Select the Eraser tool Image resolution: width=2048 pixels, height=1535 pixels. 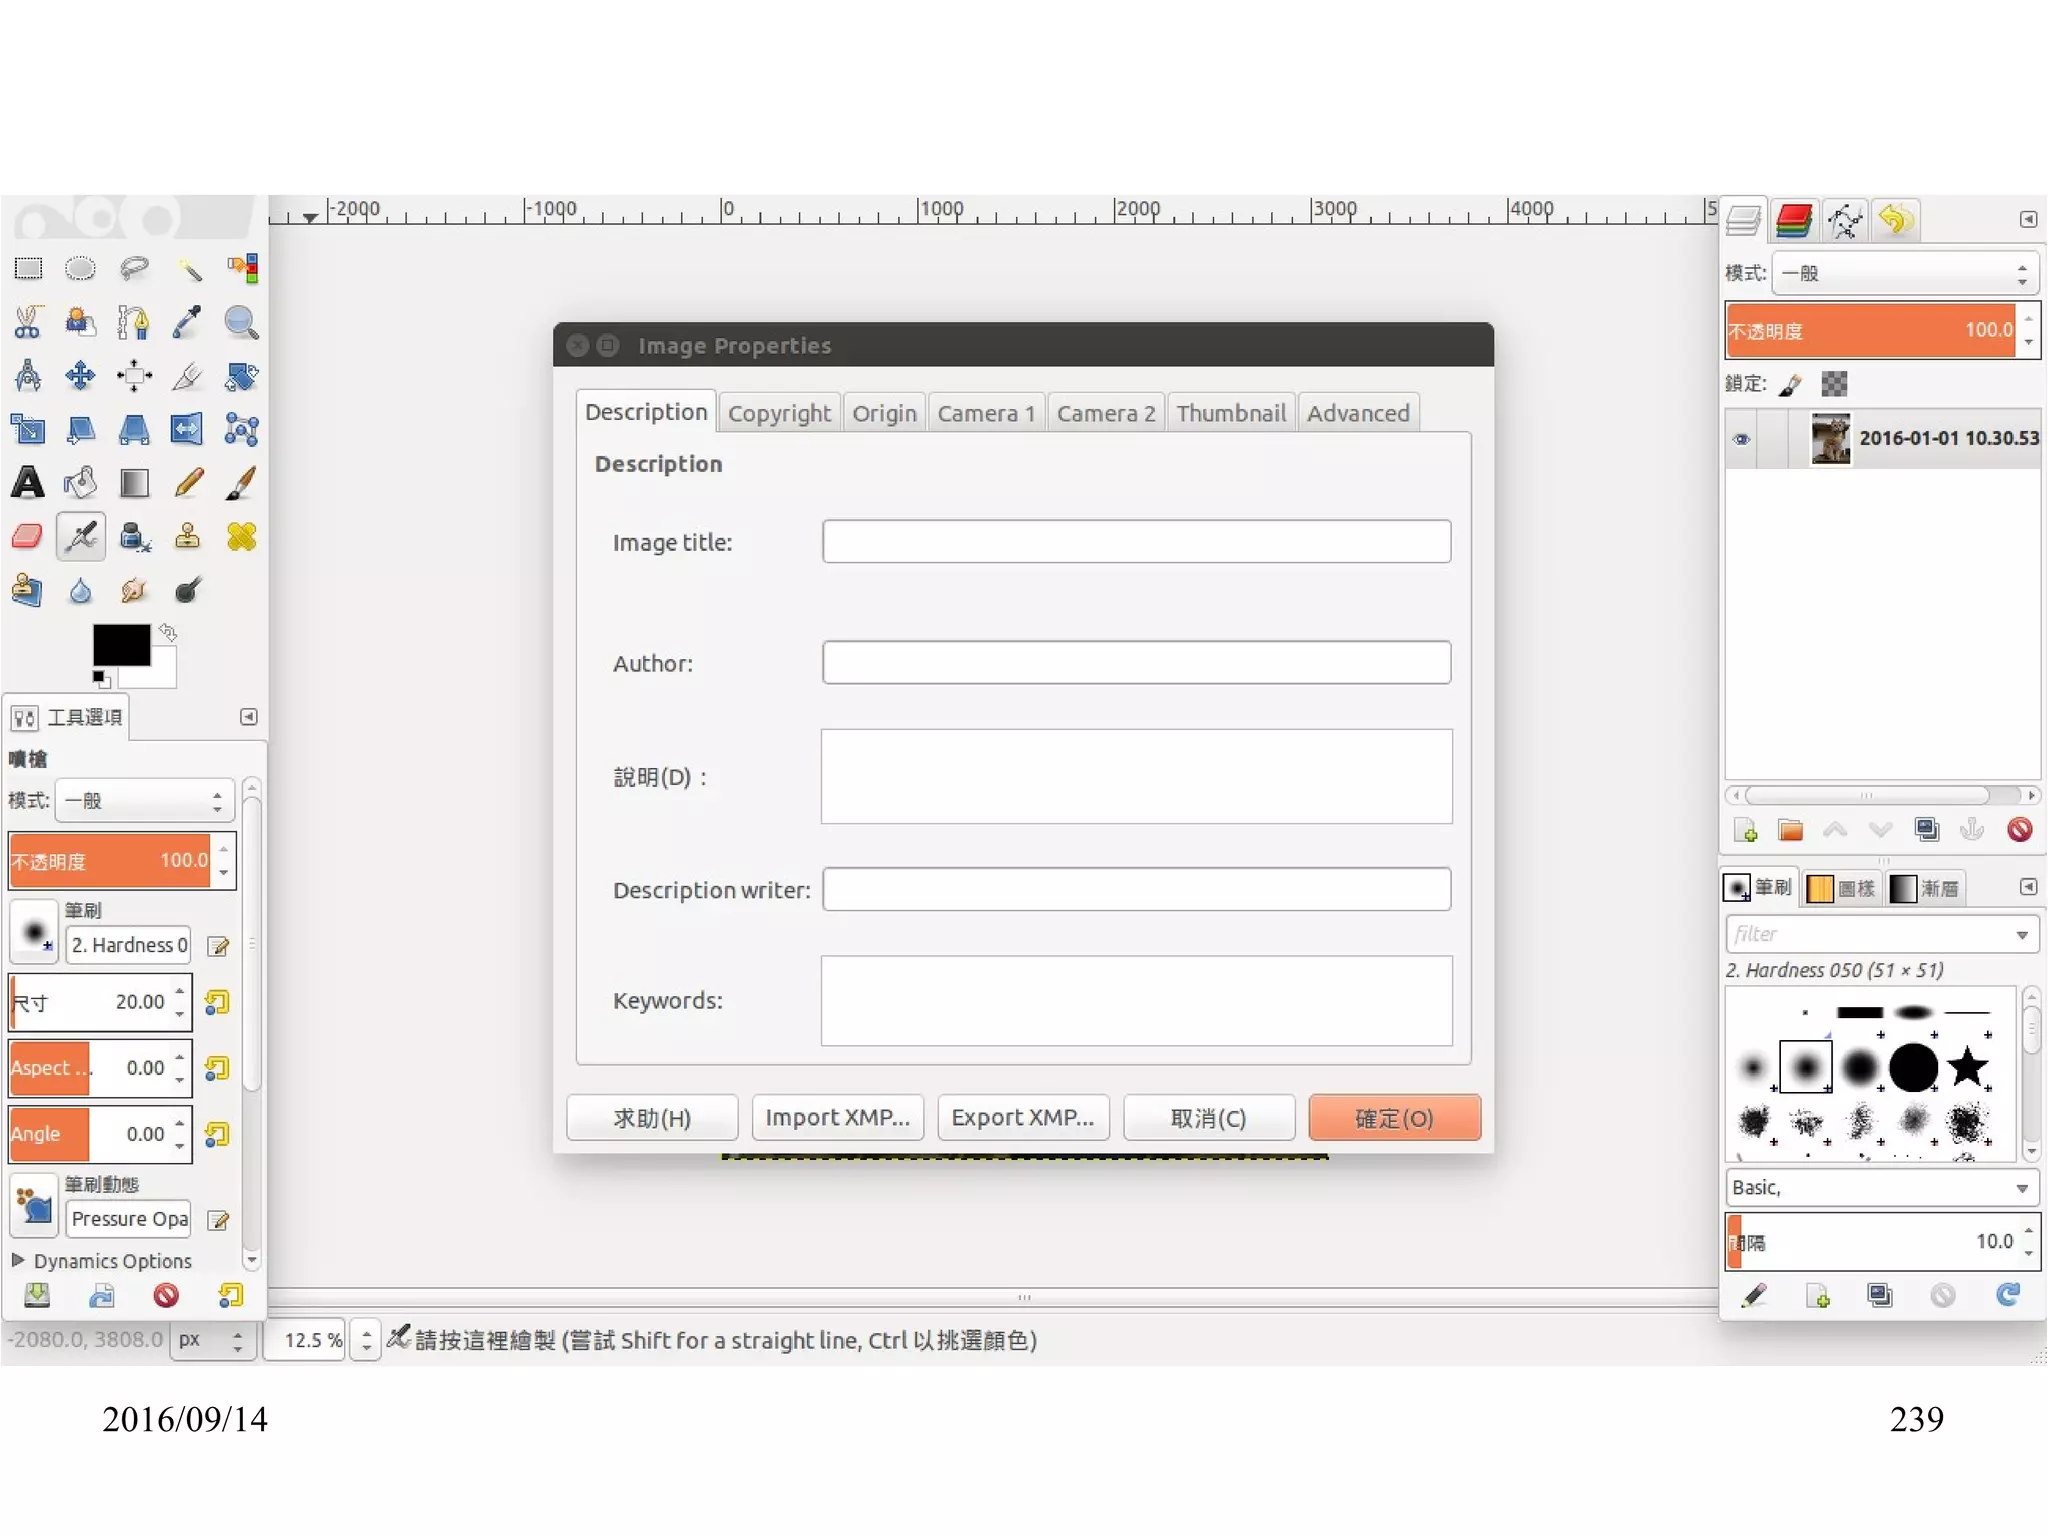(x=28, y=537)
